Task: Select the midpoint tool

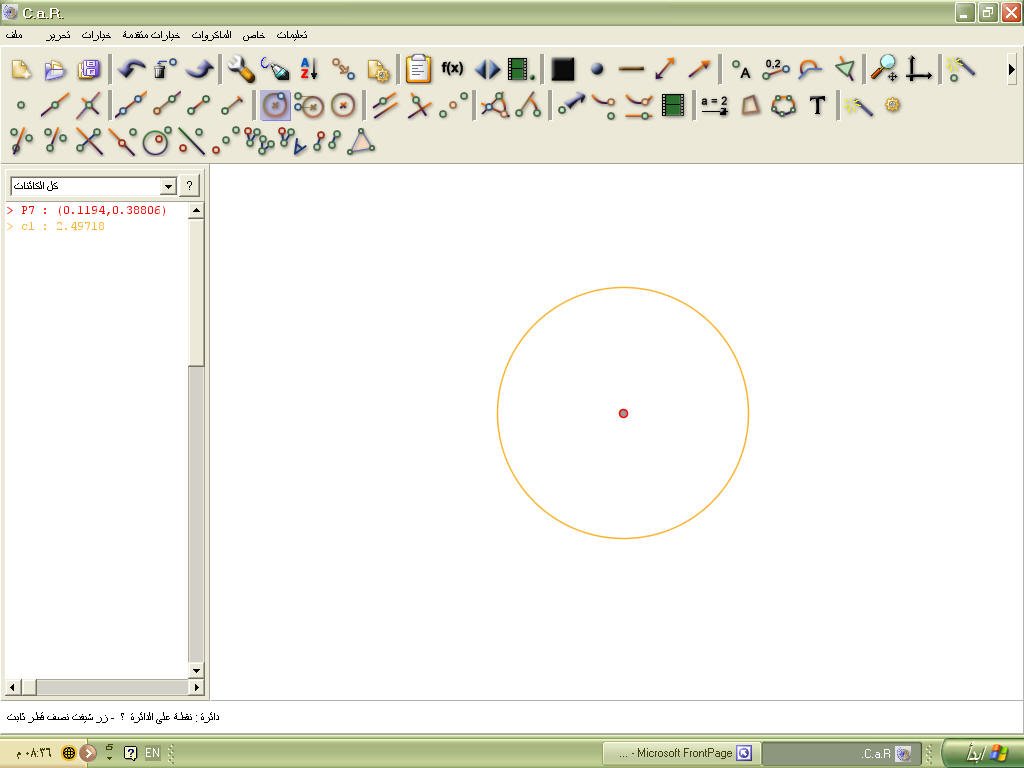Action: coord(453,105)
